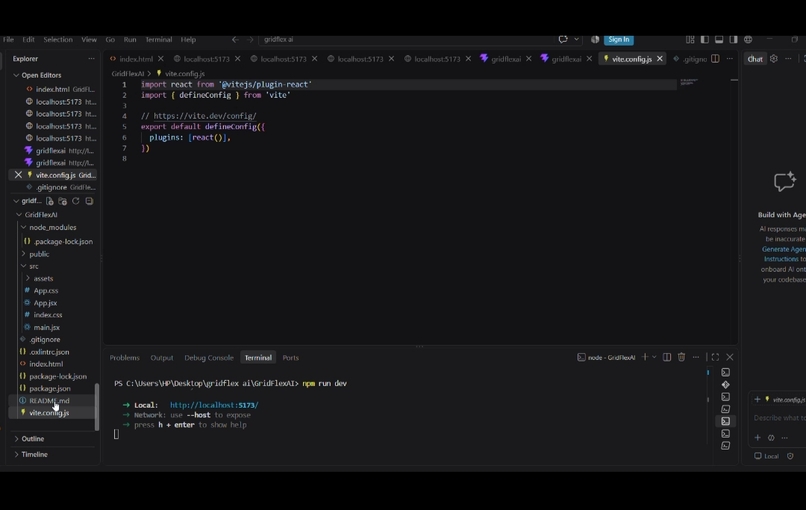Click Customize Layout icon in title bar
Viewport: 806px width, 510px height.
pyautogui.click(x=690, y=40)
